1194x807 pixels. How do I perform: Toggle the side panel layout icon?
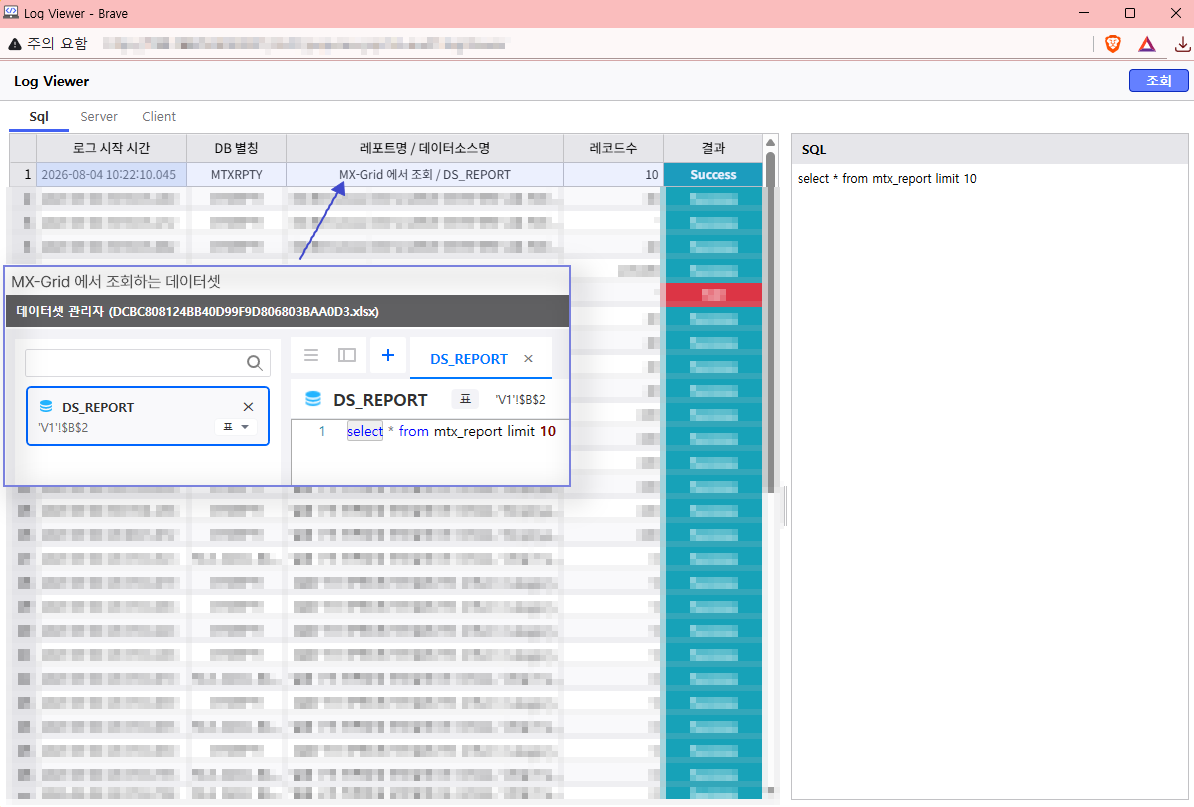tap(346, 355)
